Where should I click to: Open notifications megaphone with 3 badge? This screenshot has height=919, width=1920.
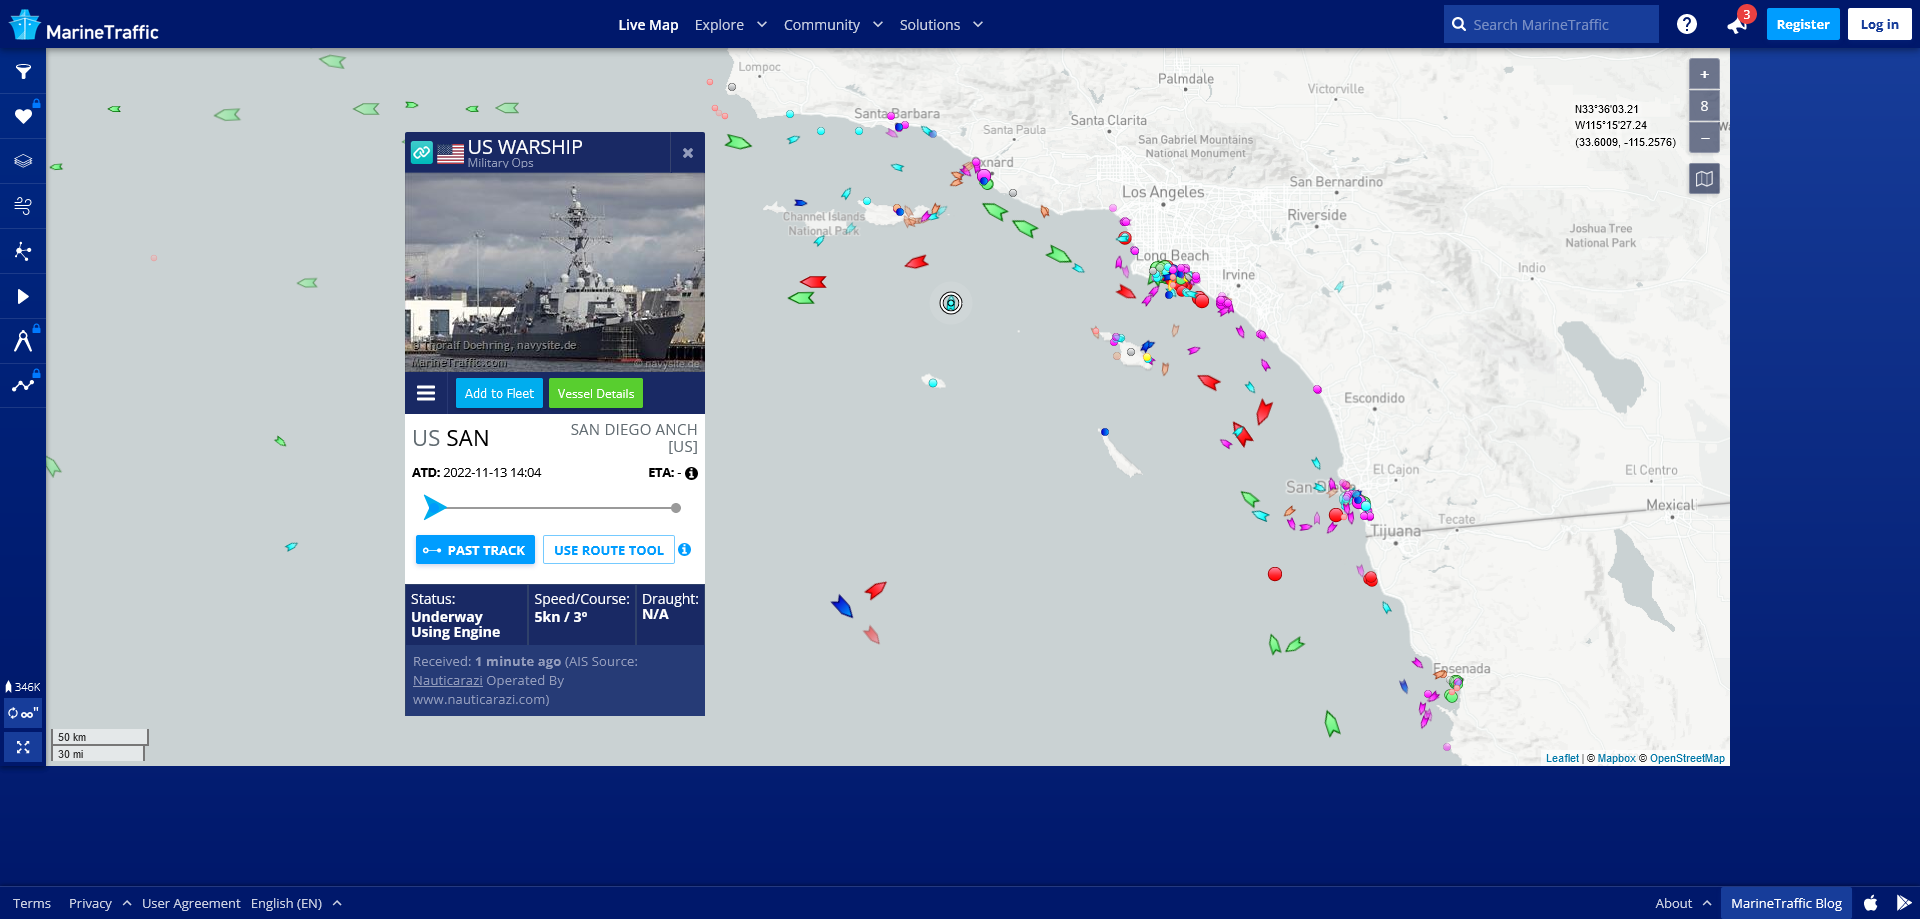click(1737, 25)
